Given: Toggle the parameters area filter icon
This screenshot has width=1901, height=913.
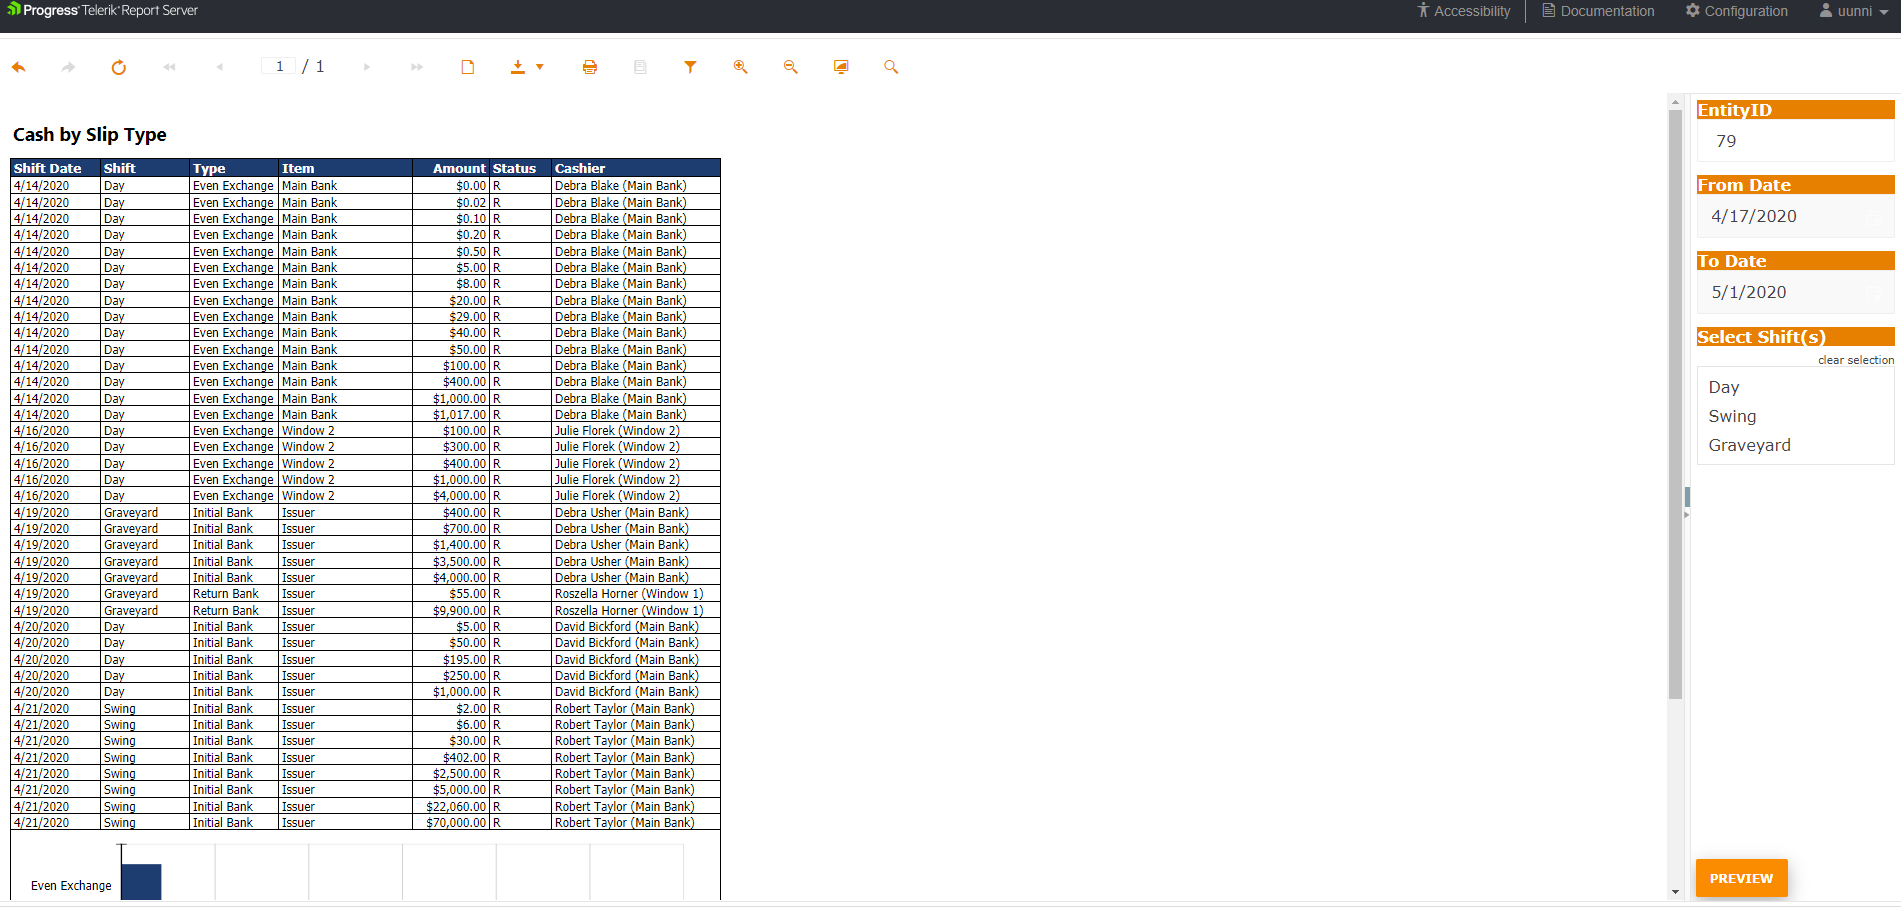Looking at the screenshot, I should 690,67.
